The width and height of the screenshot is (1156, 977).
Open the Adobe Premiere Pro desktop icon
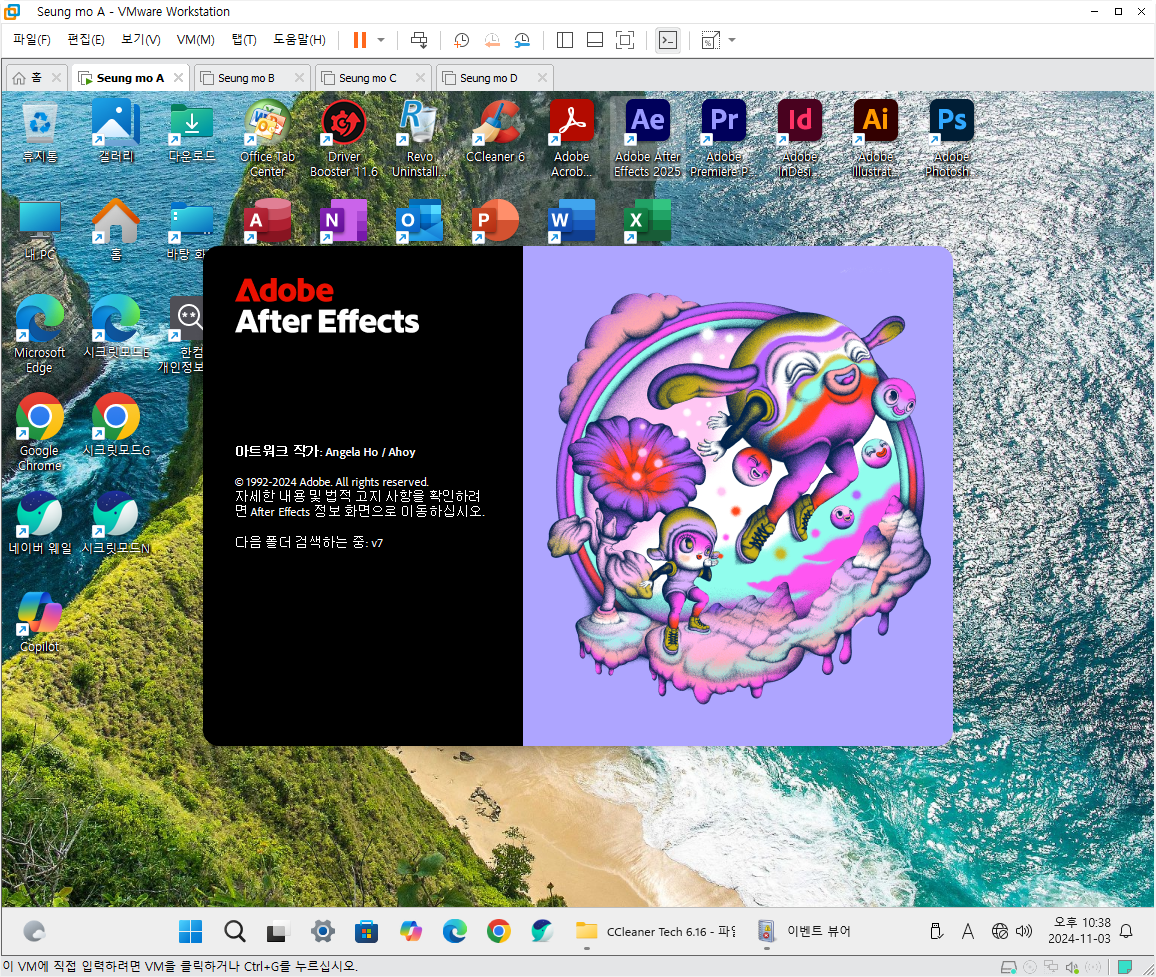point(724,139)
